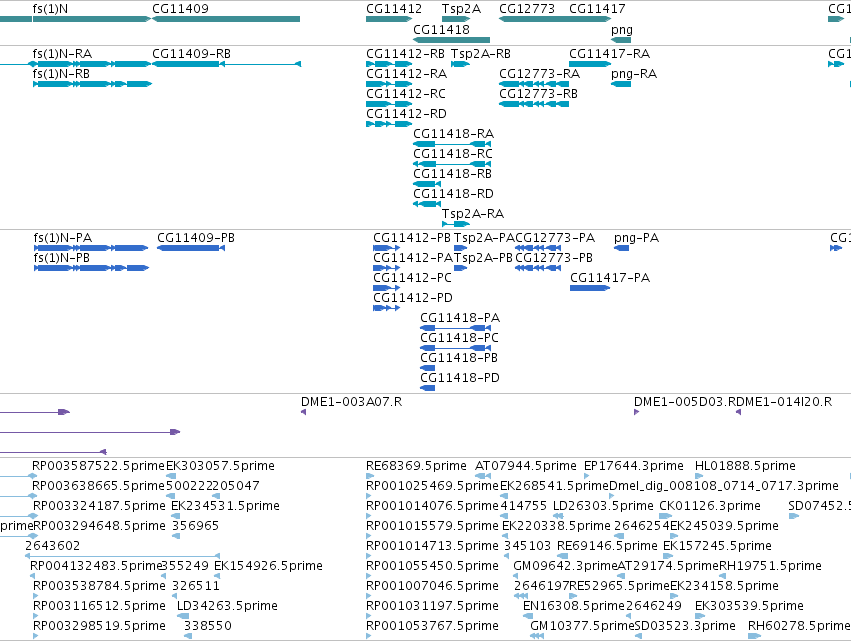
Task: Click the CG12773 gene label
Action: pos(527,9)
